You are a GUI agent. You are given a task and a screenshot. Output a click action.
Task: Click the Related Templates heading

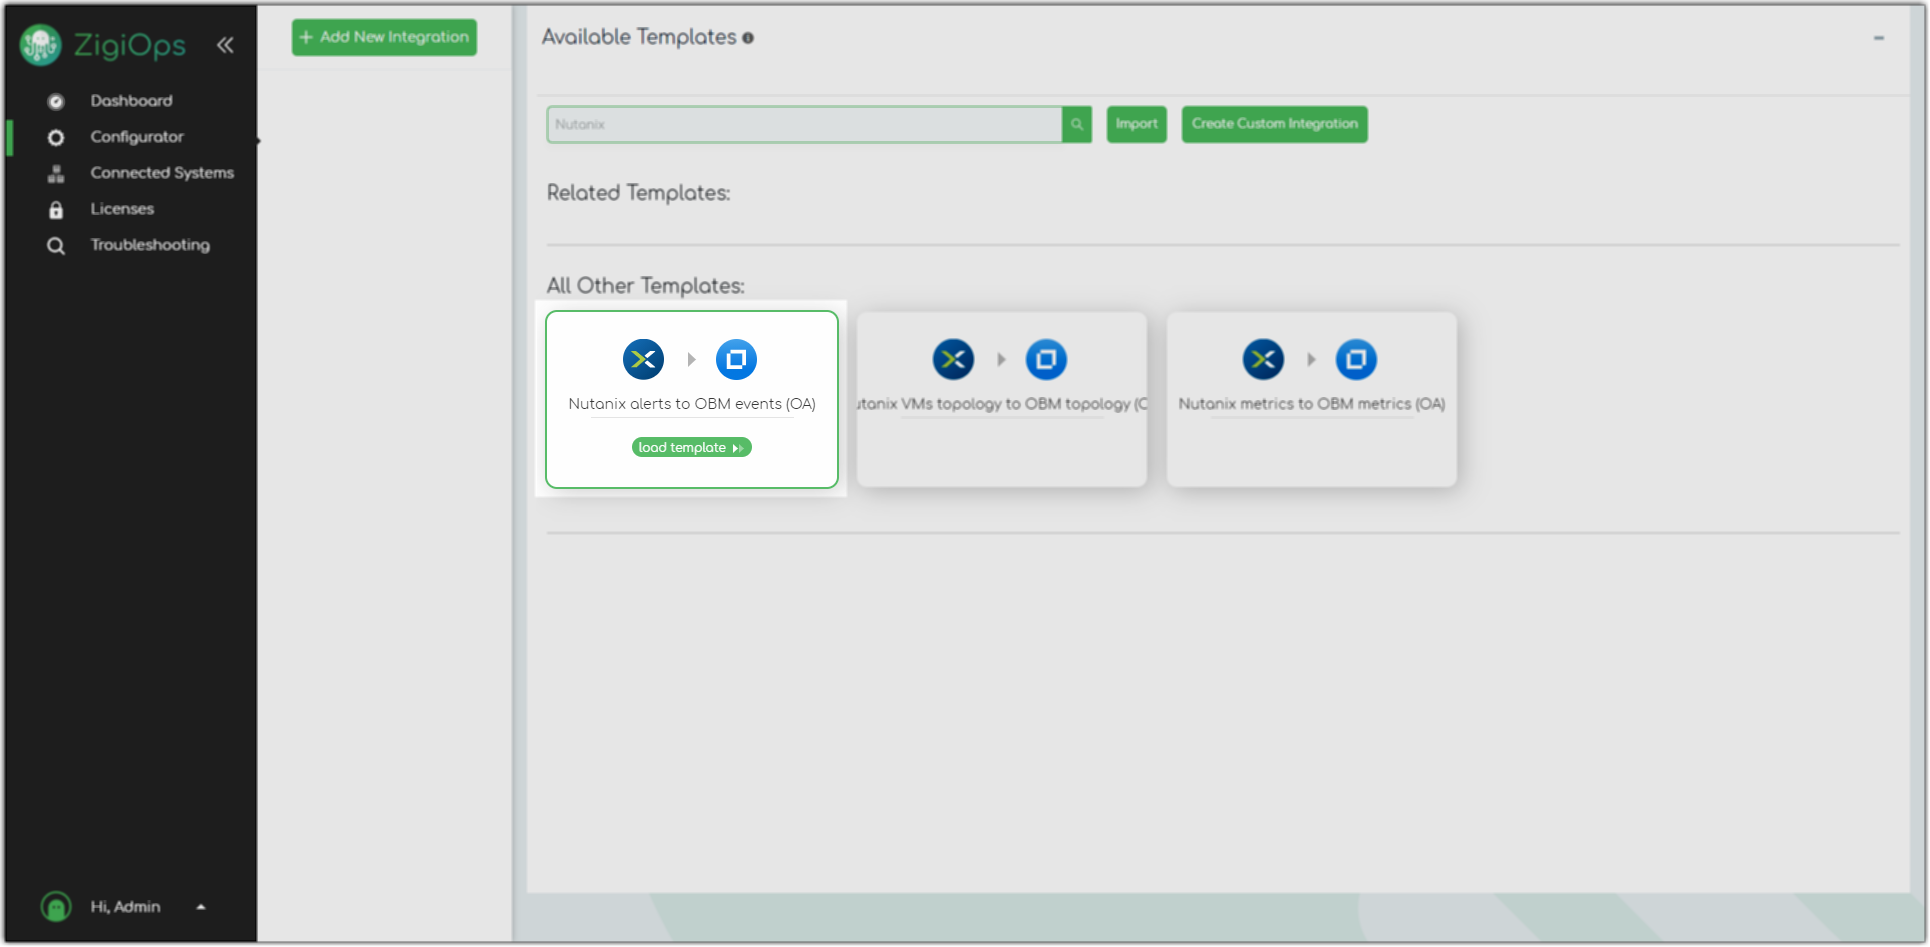[x=638, y=193]
